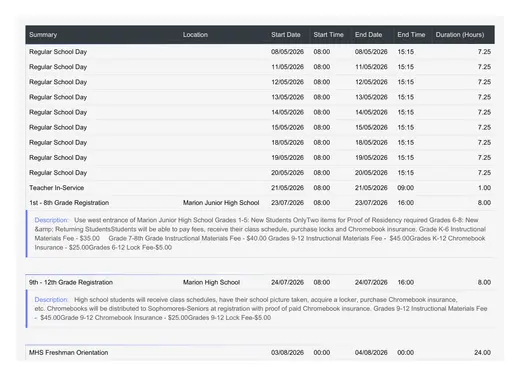Screen dimensions: 520x368
Task: Click the End Time column header
Action: (411, 35)
